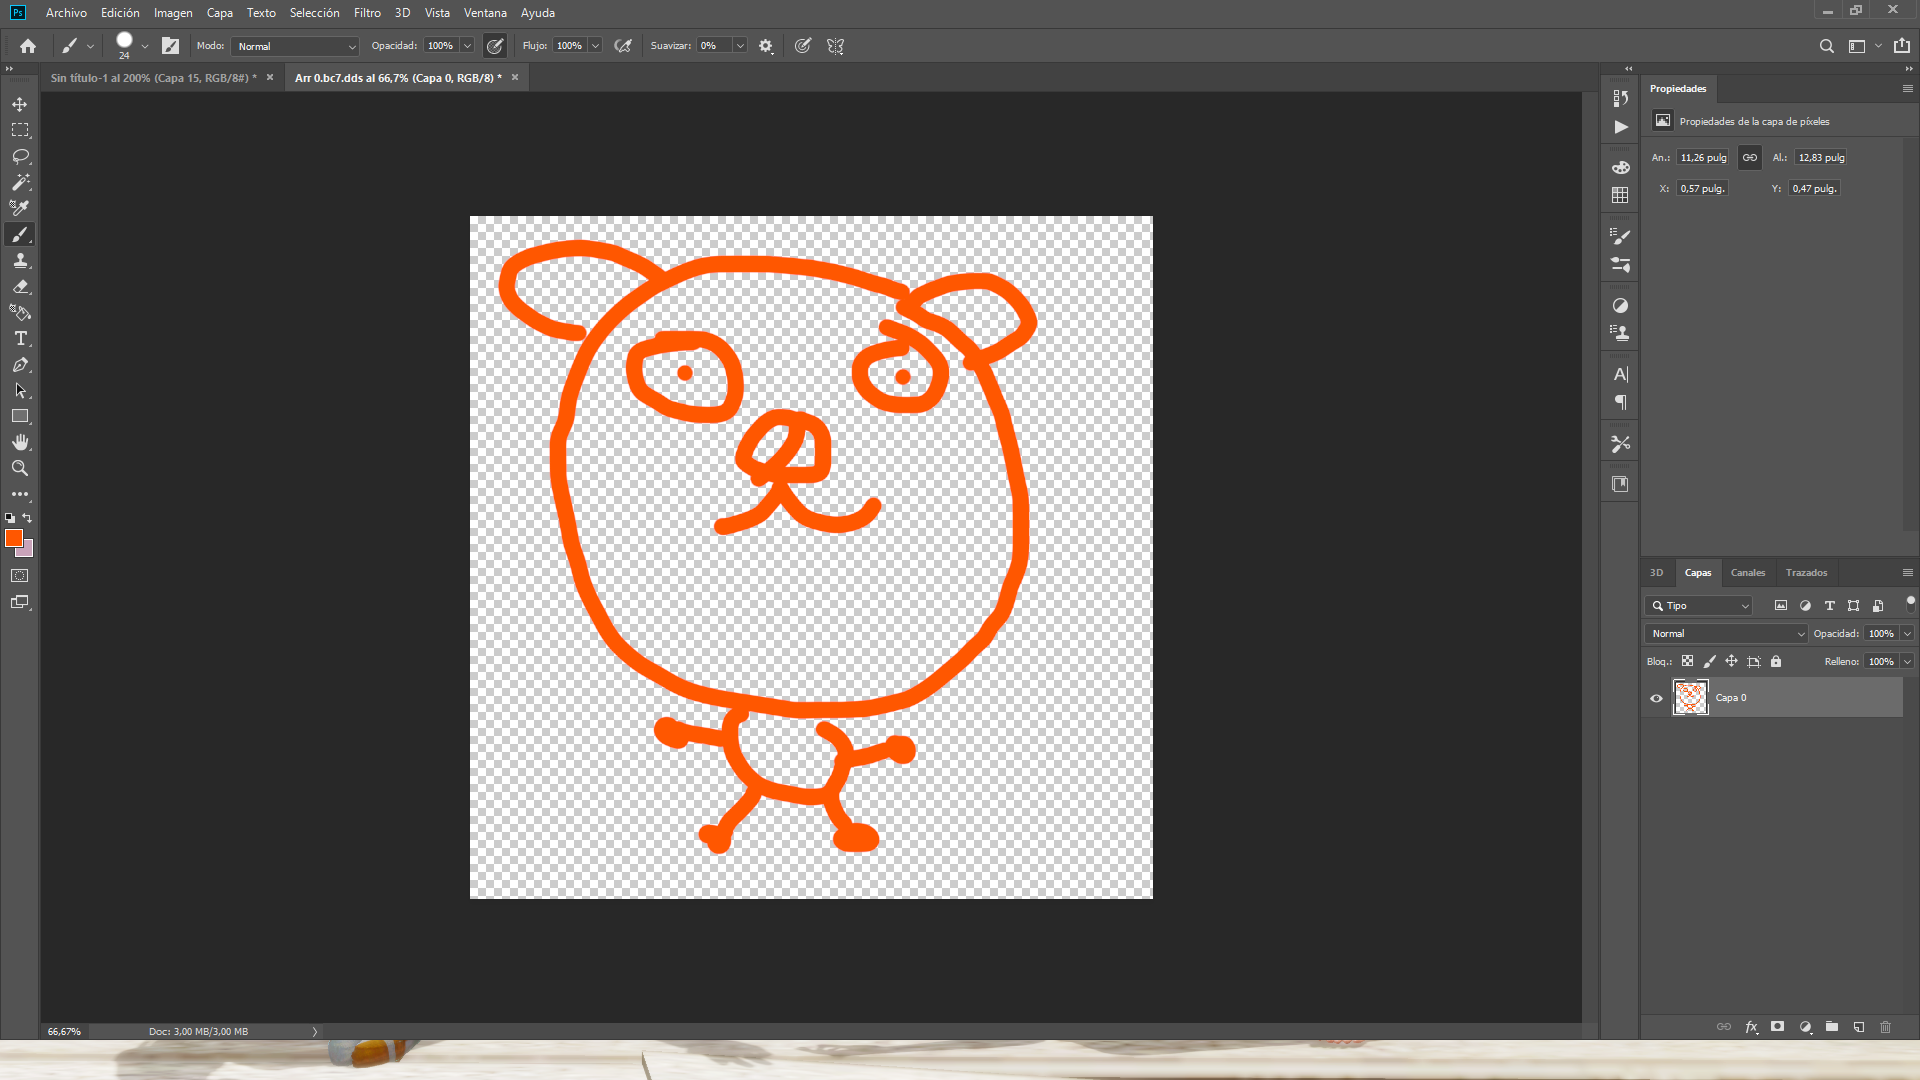Click the add layer mask button

1777,1027
